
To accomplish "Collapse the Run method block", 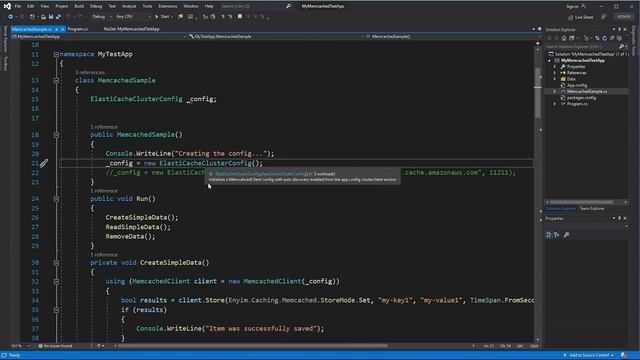I will tap(56, 199).
